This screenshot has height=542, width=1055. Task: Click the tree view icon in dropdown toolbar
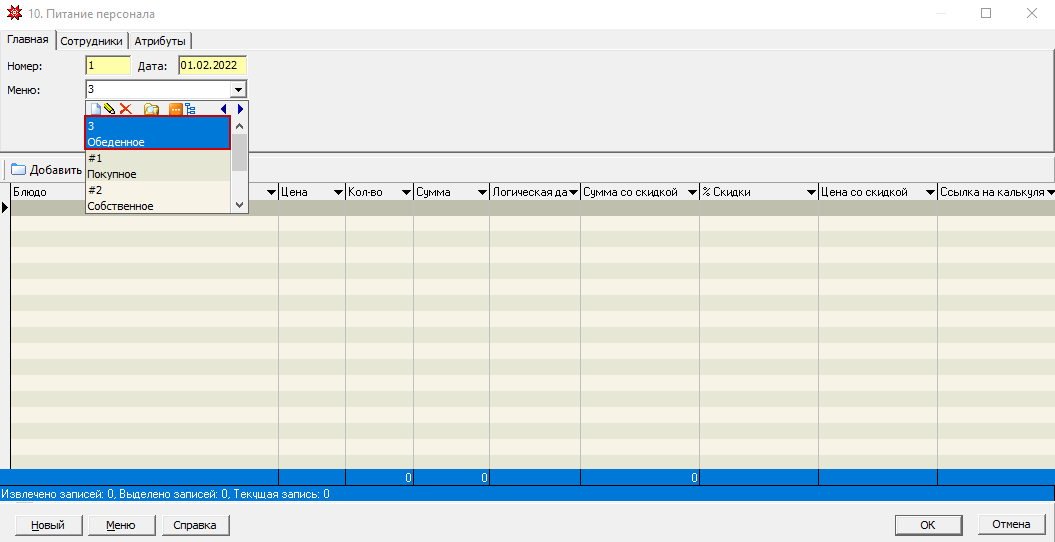point(188,109)
